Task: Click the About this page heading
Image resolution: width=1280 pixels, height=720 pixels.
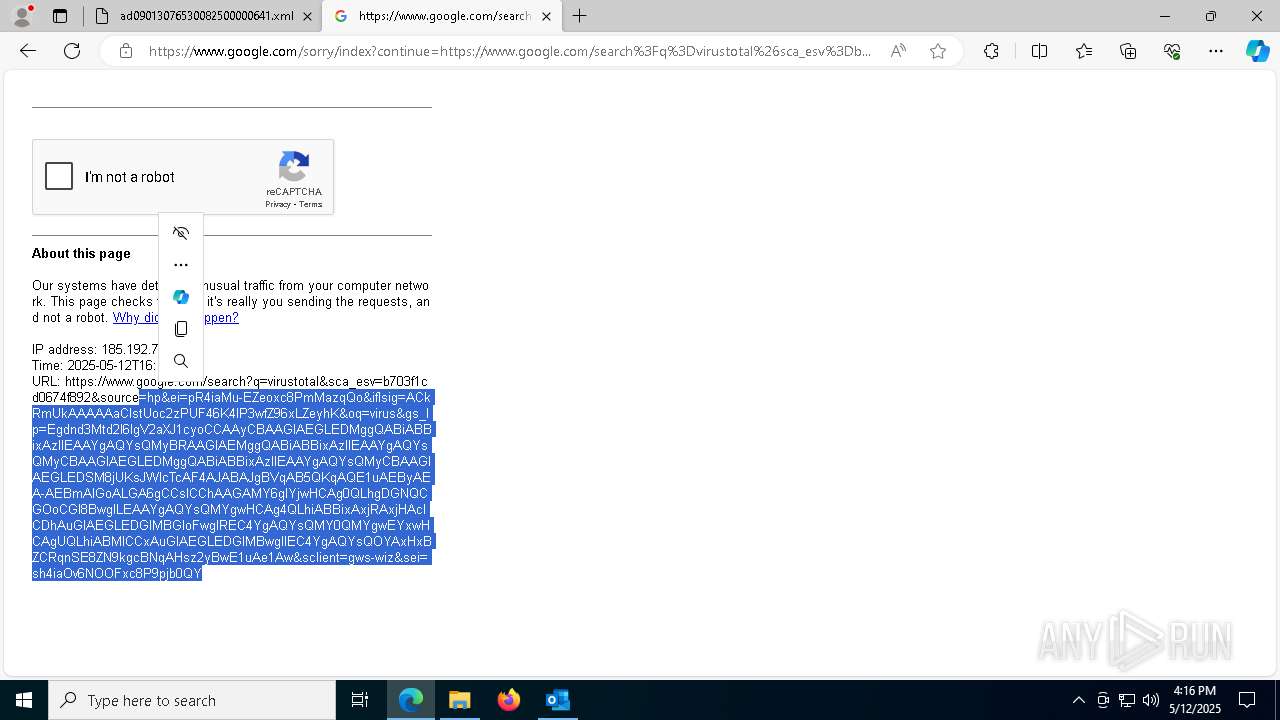Action: (81, 254)
